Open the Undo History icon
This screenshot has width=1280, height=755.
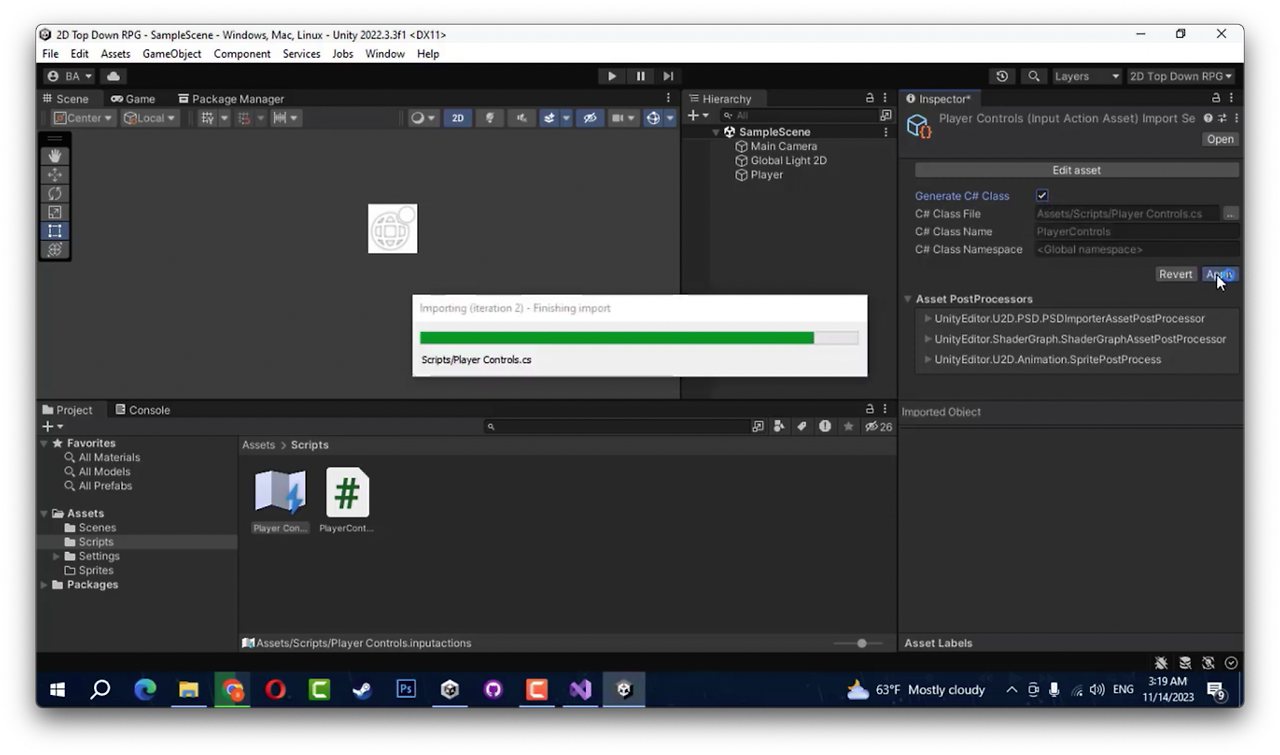pyautogui.click(x=1003, y=76)
